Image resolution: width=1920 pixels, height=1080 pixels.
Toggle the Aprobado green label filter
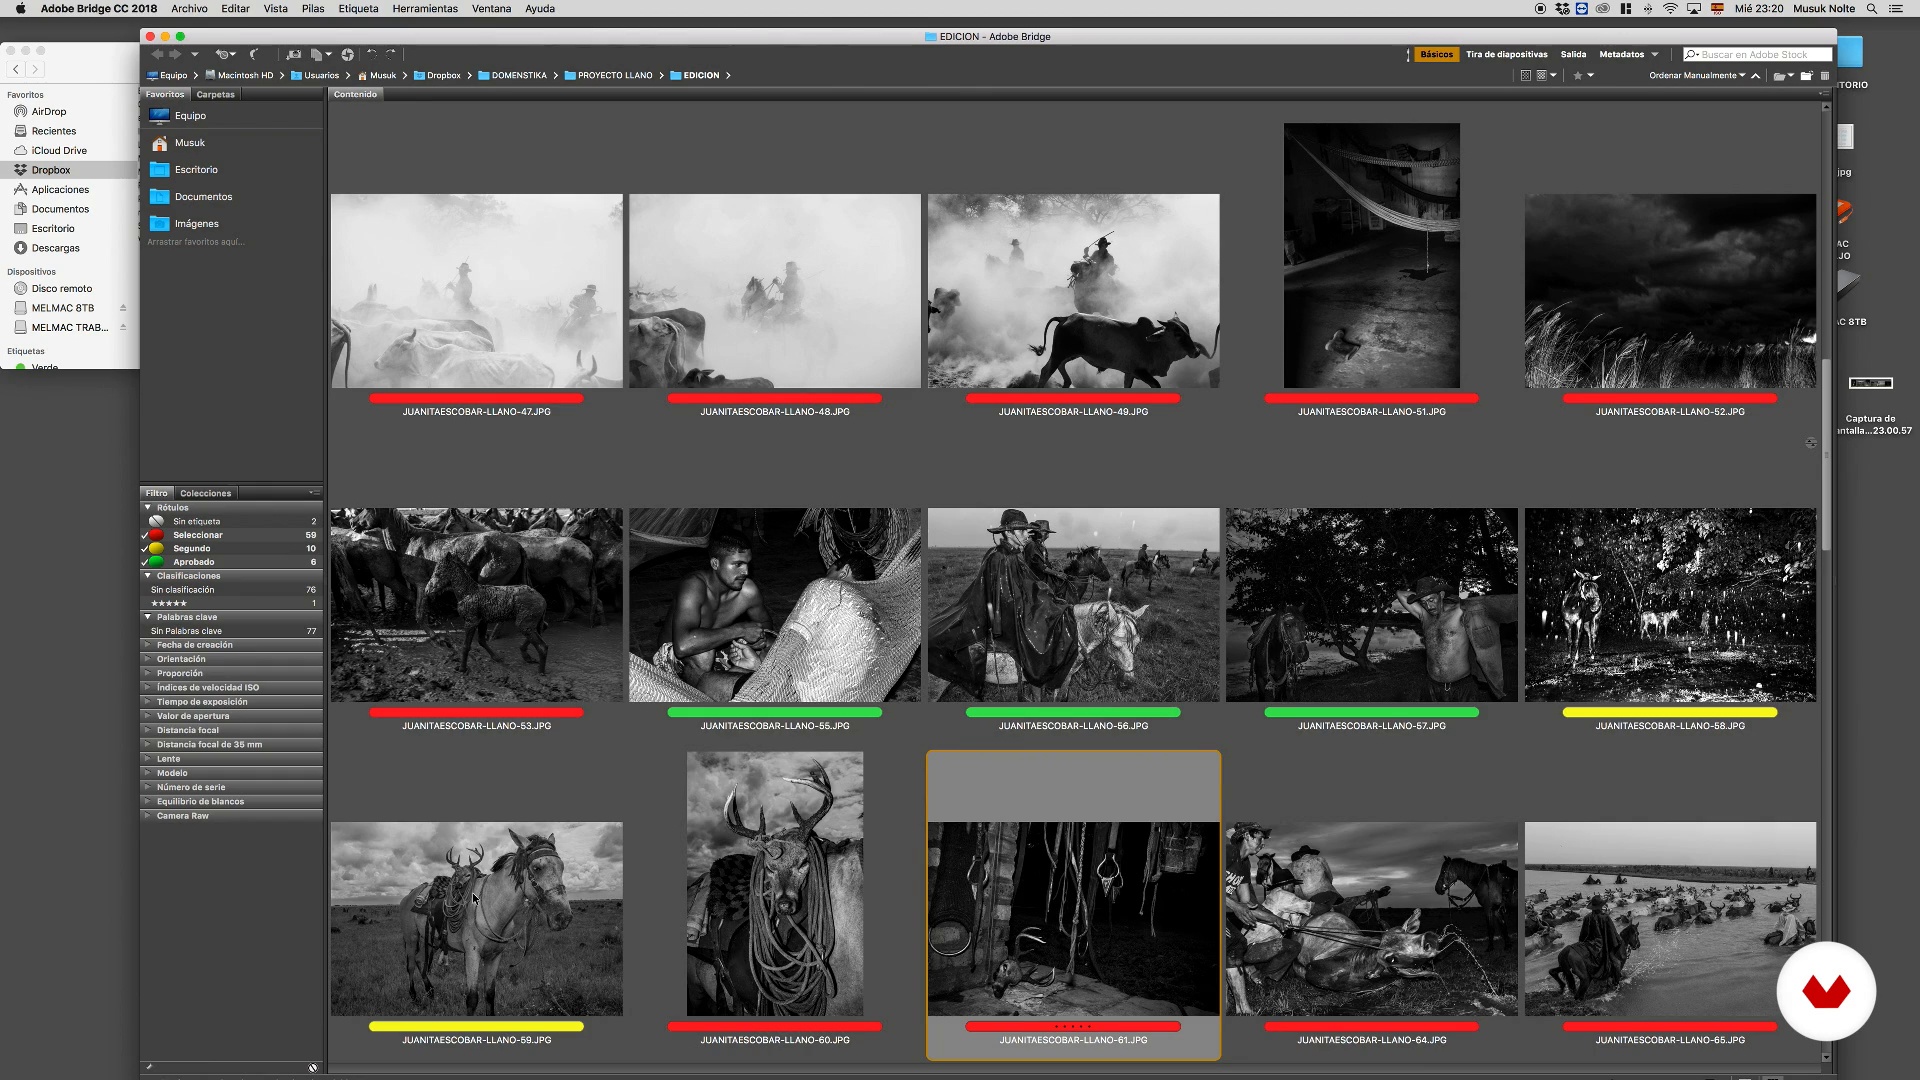pos(193,562)
